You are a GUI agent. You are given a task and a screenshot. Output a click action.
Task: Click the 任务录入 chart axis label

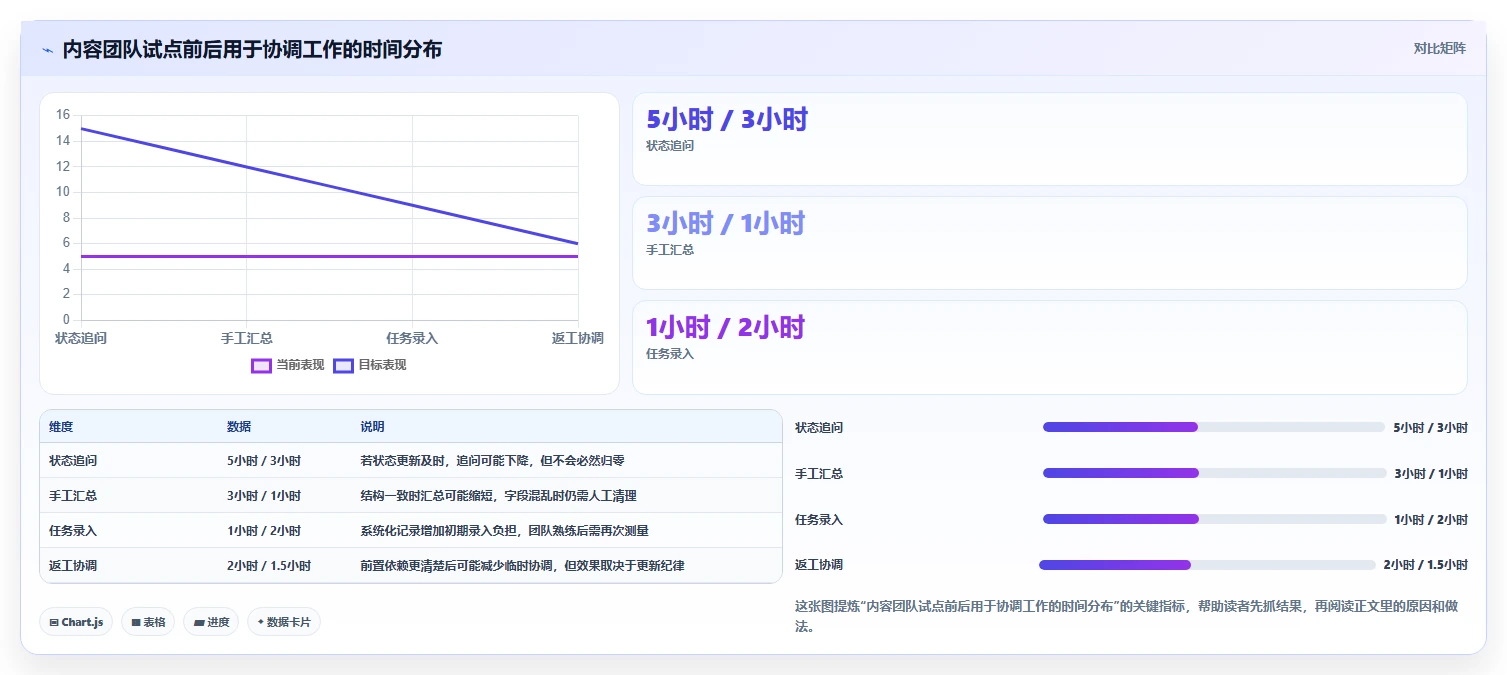click(x=412, y=338)
